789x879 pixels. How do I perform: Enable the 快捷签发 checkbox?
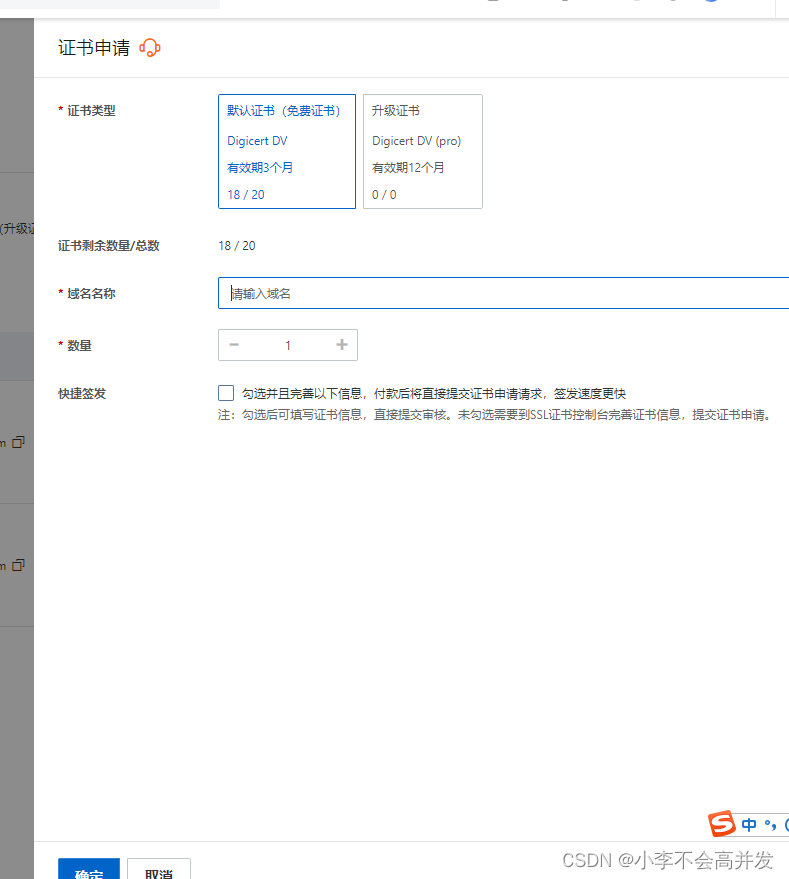pos(226,393)
